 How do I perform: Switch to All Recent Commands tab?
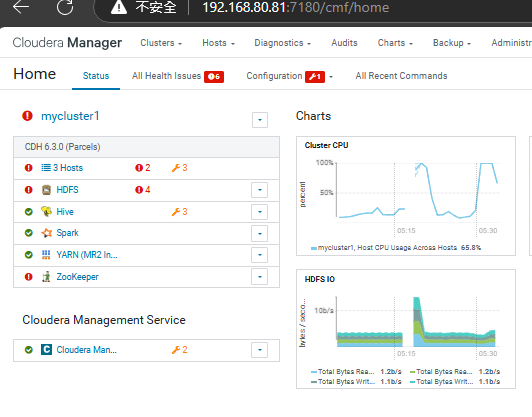tap(401, 76)
